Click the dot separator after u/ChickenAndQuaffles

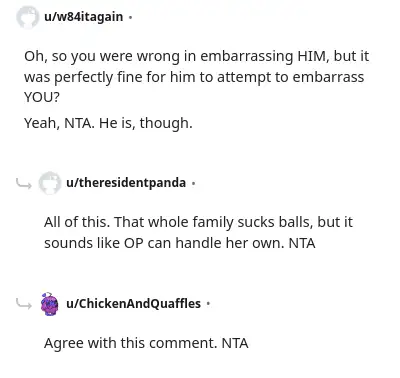point(208,304)
